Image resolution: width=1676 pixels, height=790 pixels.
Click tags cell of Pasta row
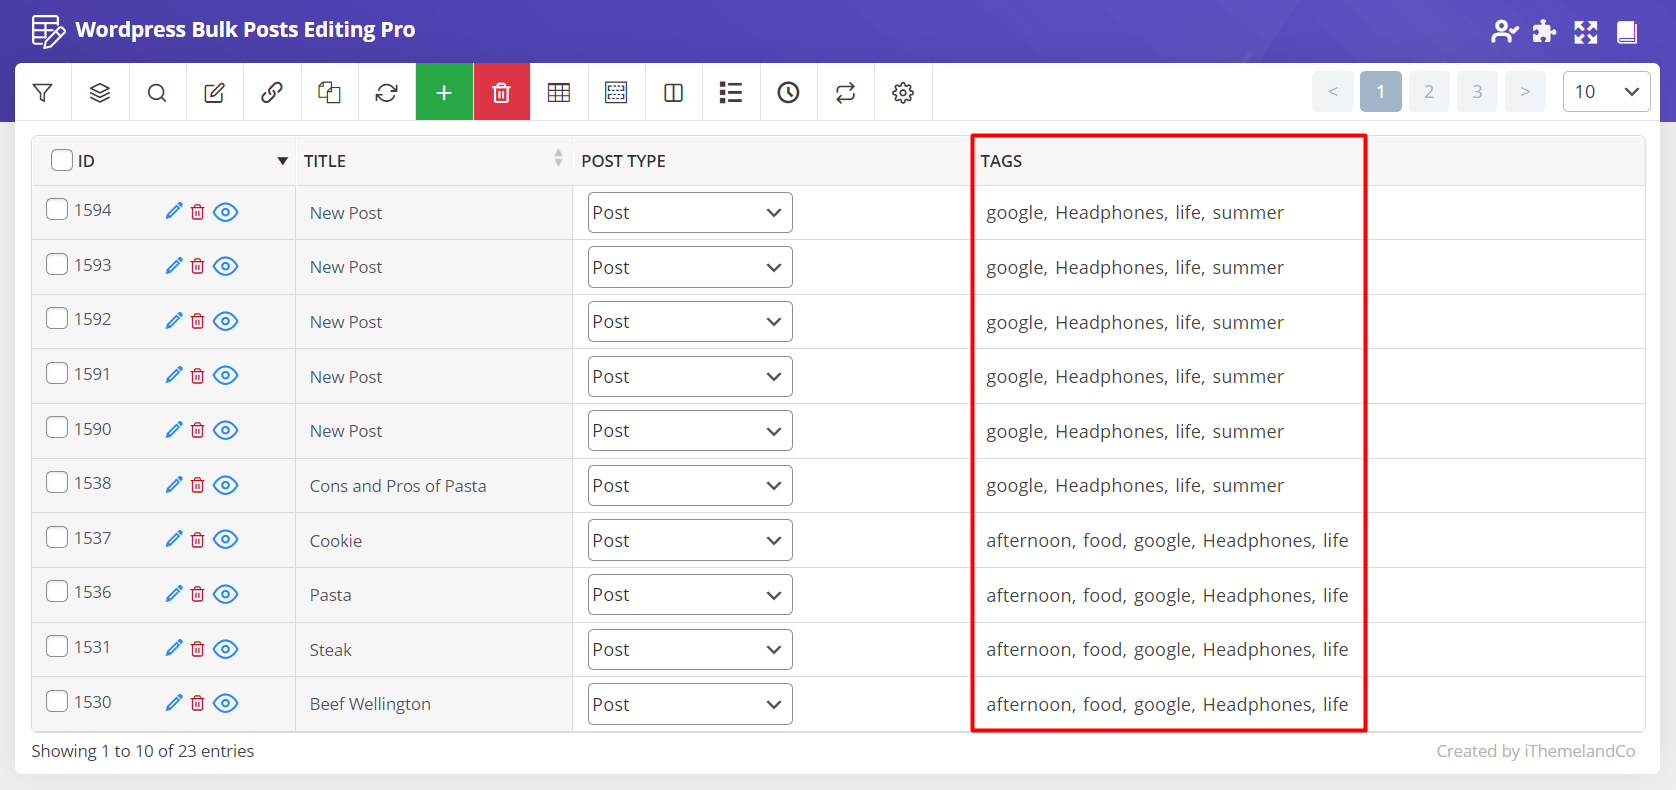pos(1166,595)
